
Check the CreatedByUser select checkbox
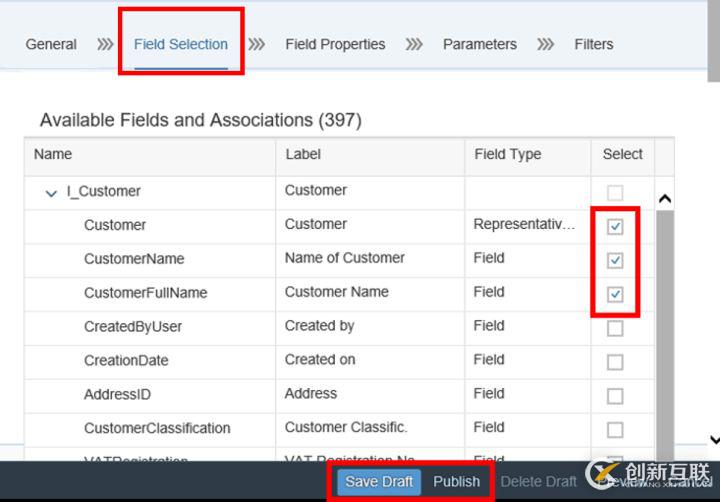(615, 328)
